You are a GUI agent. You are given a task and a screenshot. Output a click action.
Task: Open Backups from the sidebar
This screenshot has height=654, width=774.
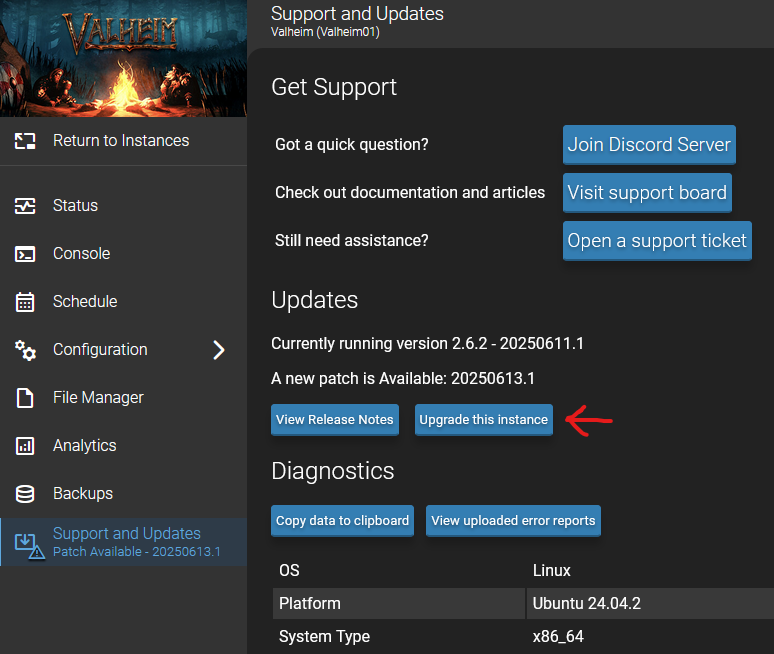tap(123, 493)
